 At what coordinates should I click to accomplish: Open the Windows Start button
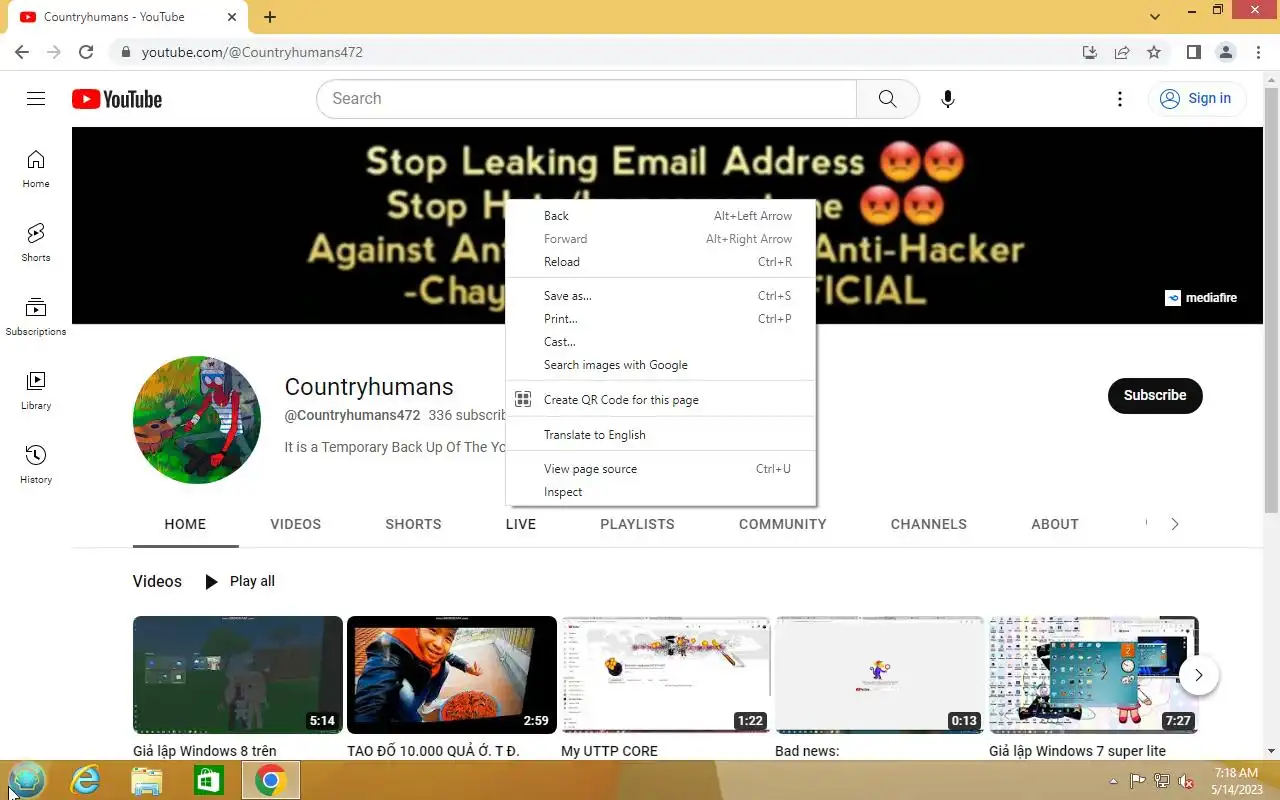click(27, 780)
